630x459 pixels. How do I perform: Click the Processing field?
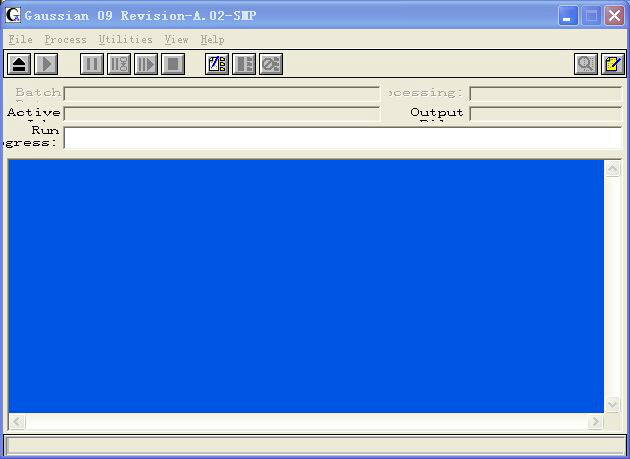pyautogui.click(x=546, y=94)
